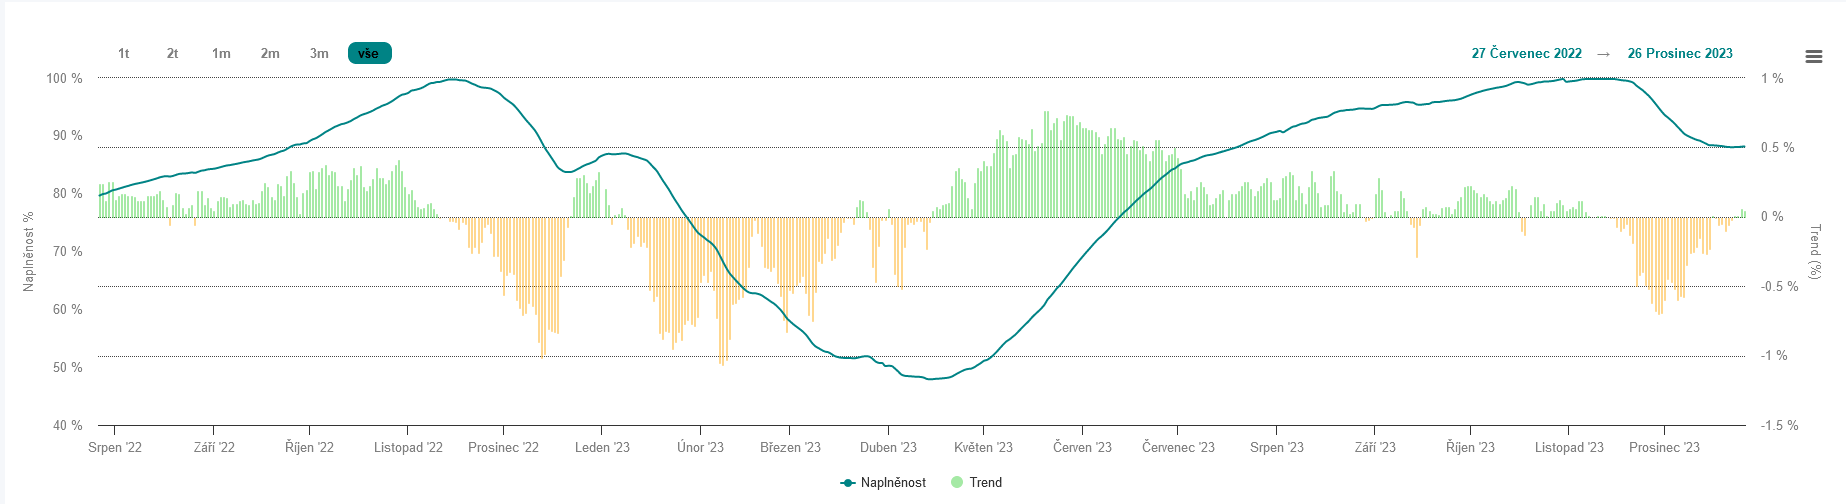The width and height of the screenshot is (1846, 504).
Task: Open the start date 27 Červenec 2022
Action: coord(1526,54)
